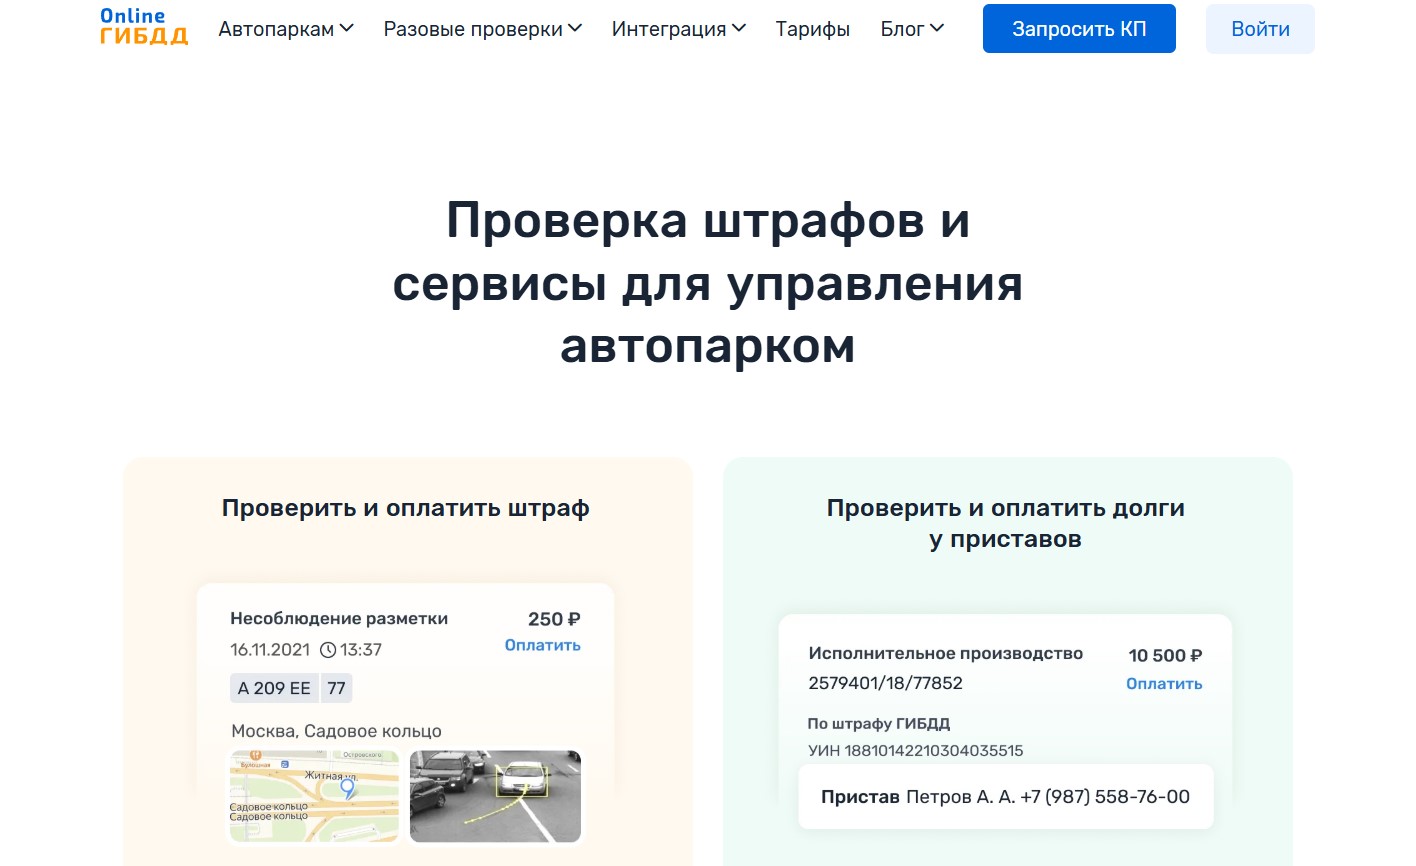Open the Разовые проверки dropdown
This screenshot has height=866, width=1416.
coord(482,29)
